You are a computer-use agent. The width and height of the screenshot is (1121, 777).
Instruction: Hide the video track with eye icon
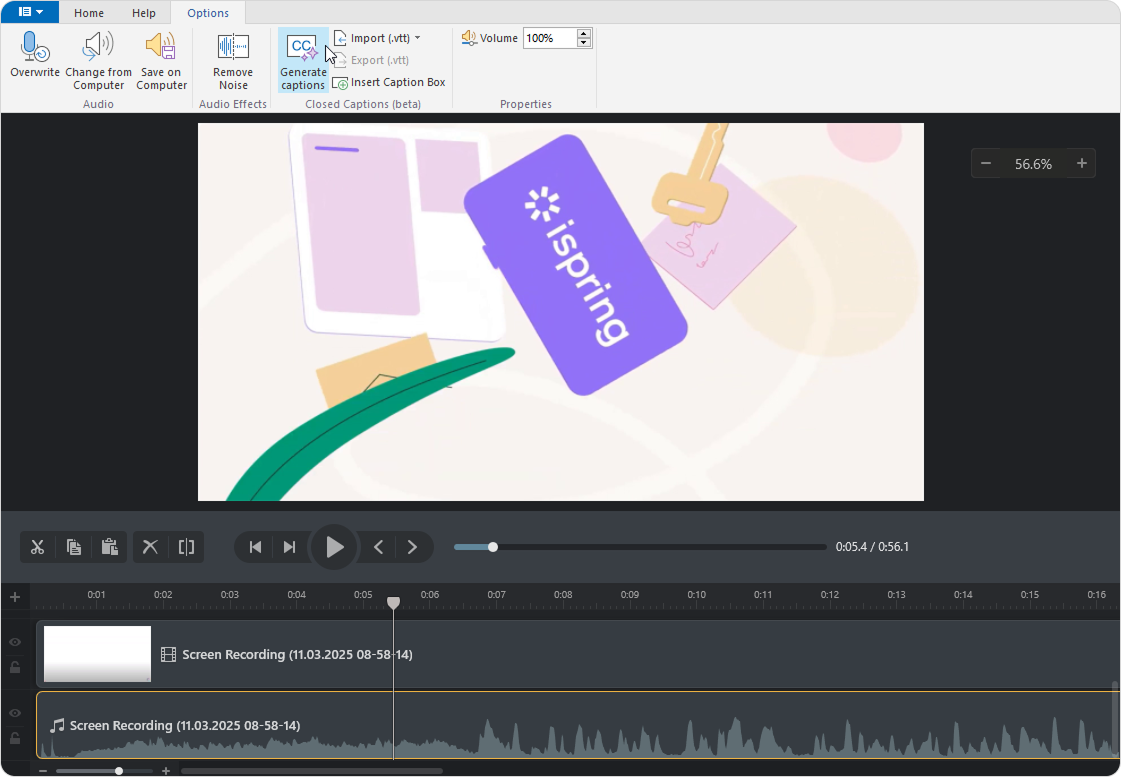tap(15, 642)
